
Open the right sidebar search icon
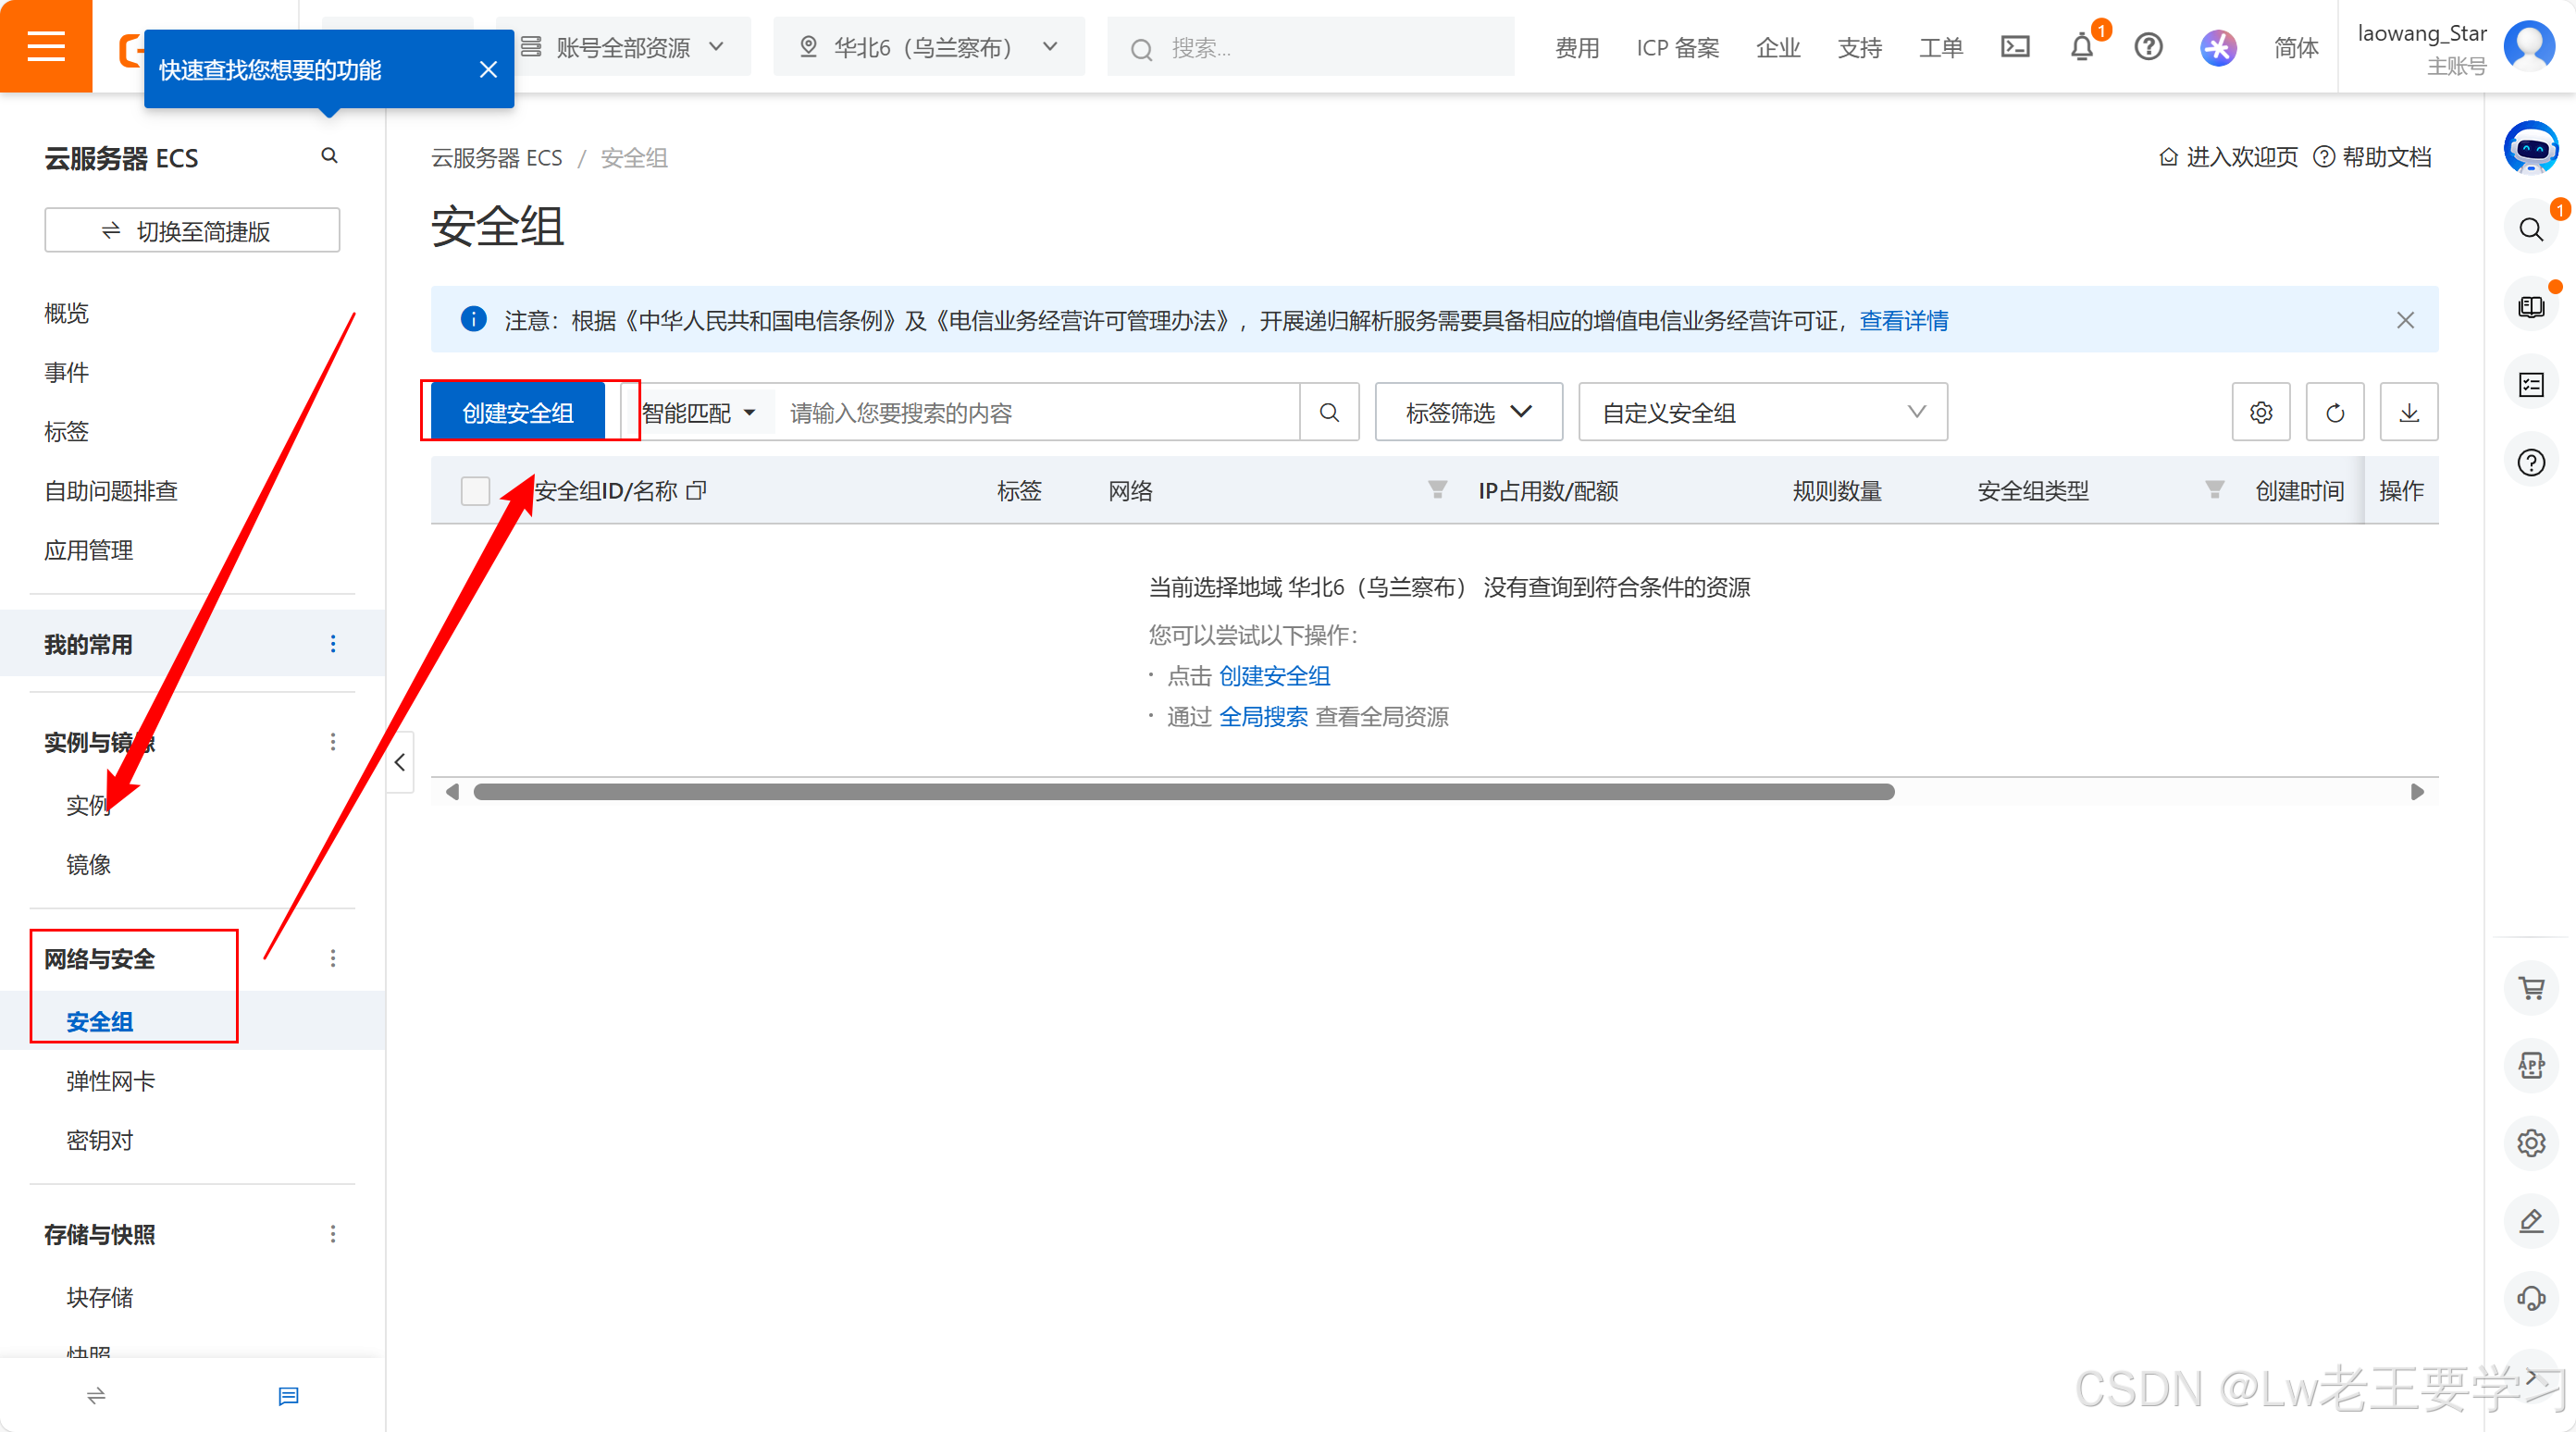[x=2531, y=229]
